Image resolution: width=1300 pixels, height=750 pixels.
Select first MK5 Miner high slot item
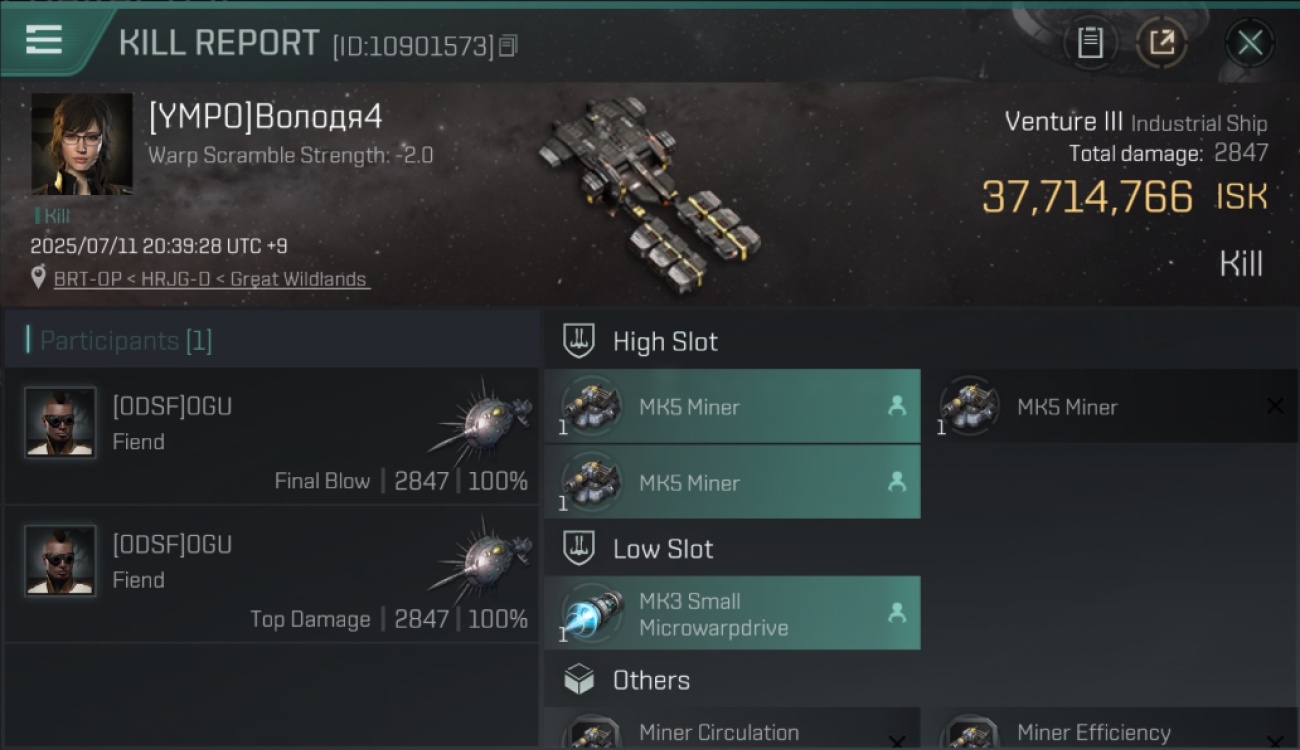click(732, 407)
